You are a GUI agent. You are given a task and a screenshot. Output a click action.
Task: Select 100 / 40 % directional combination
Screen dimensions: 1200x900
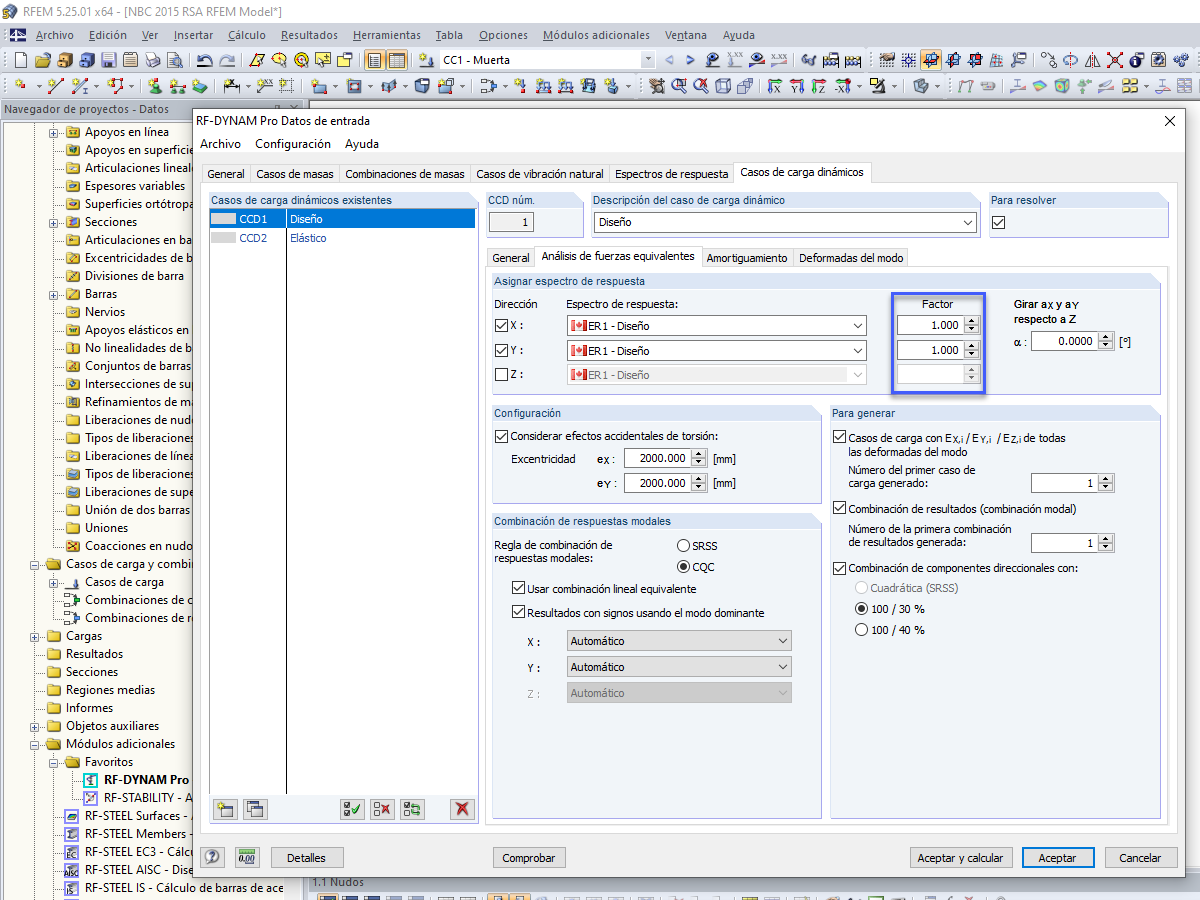(861, 630)
